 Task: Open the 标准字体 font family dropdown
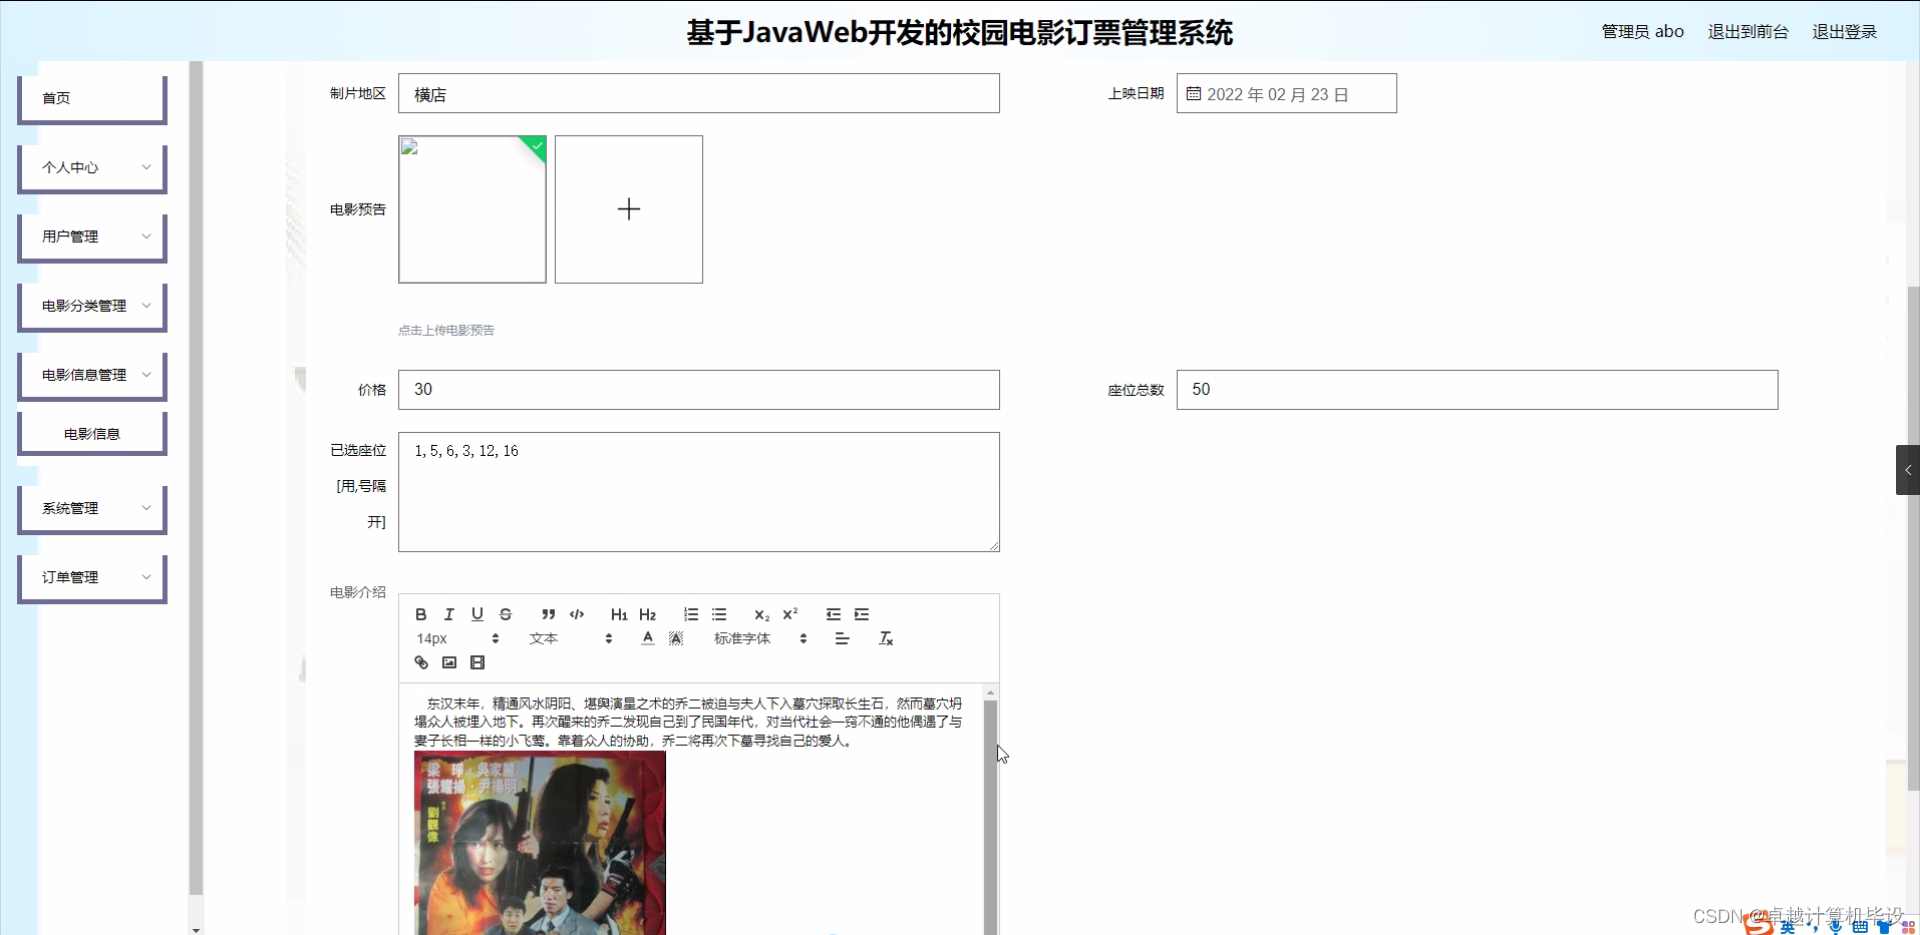click(743, 638)
